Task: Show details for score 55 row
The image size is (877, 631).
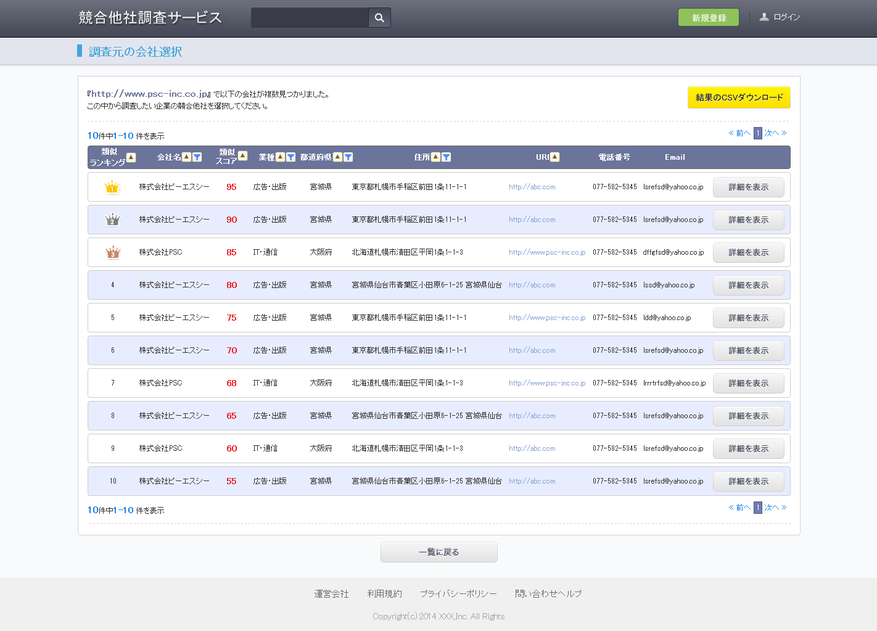Action: click(x=748, y=481)
